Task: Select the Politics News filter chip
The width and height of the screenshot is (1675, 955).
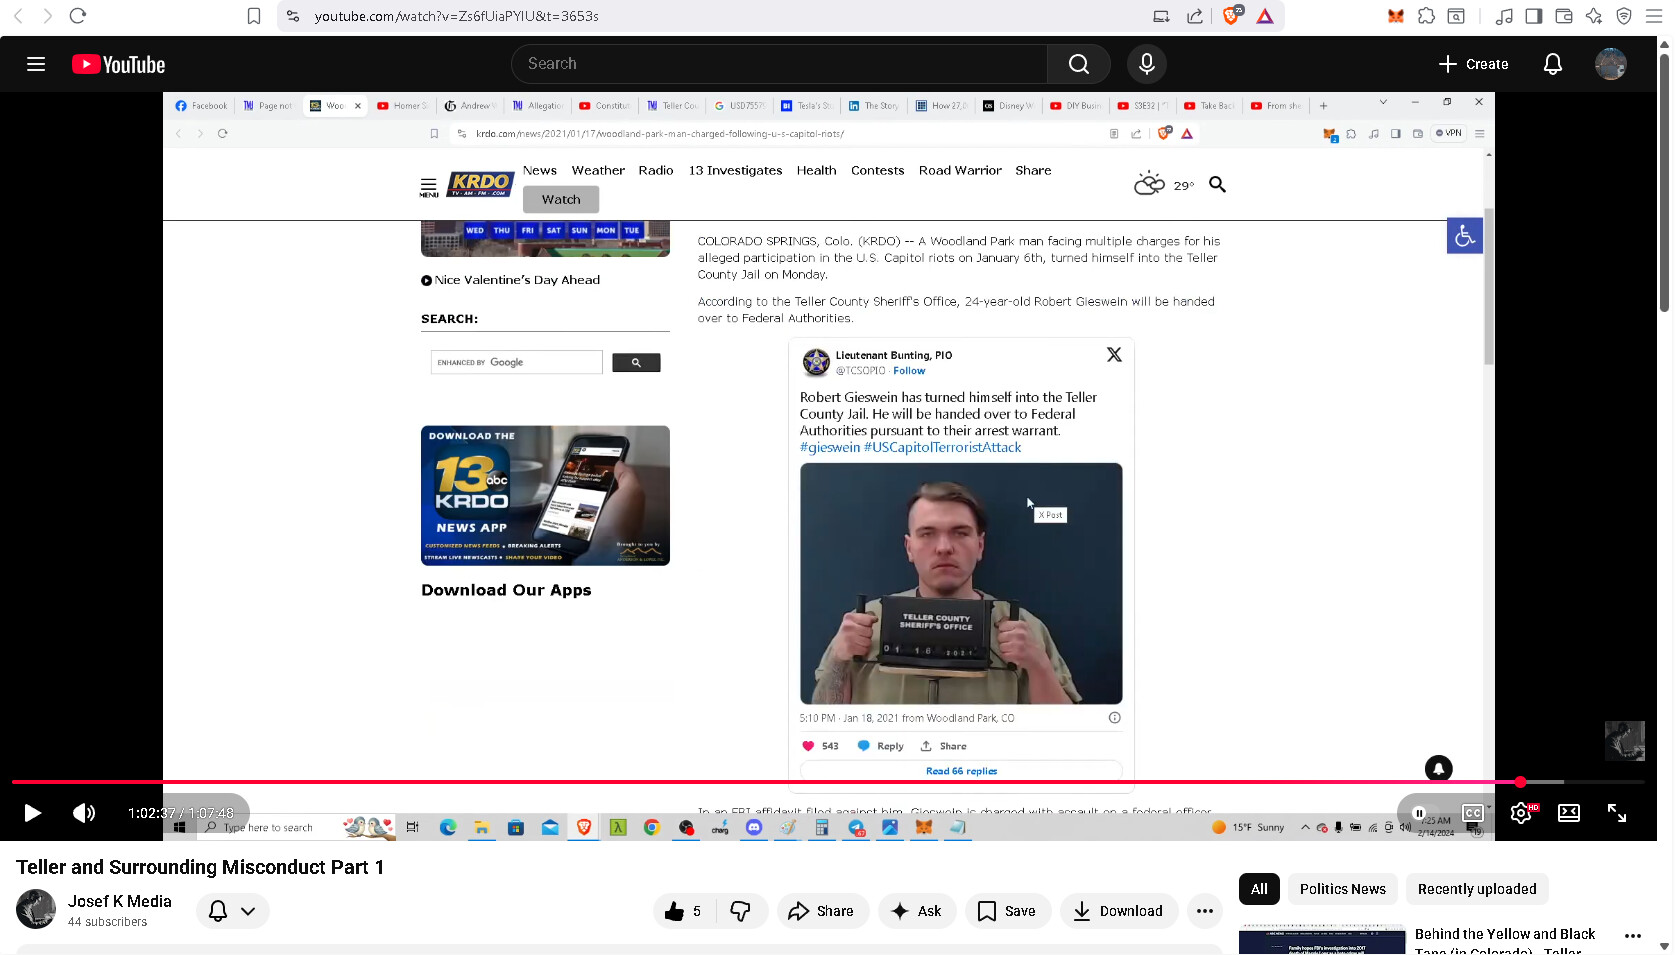Action: tap(1342, 889)
